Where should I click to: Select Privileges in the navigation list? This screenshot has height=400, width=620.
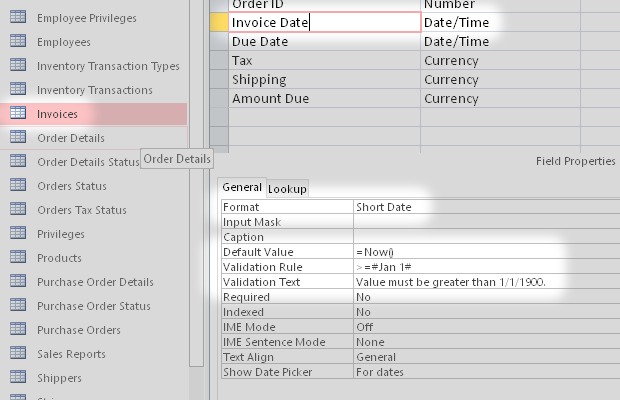(x=60, y=234)
